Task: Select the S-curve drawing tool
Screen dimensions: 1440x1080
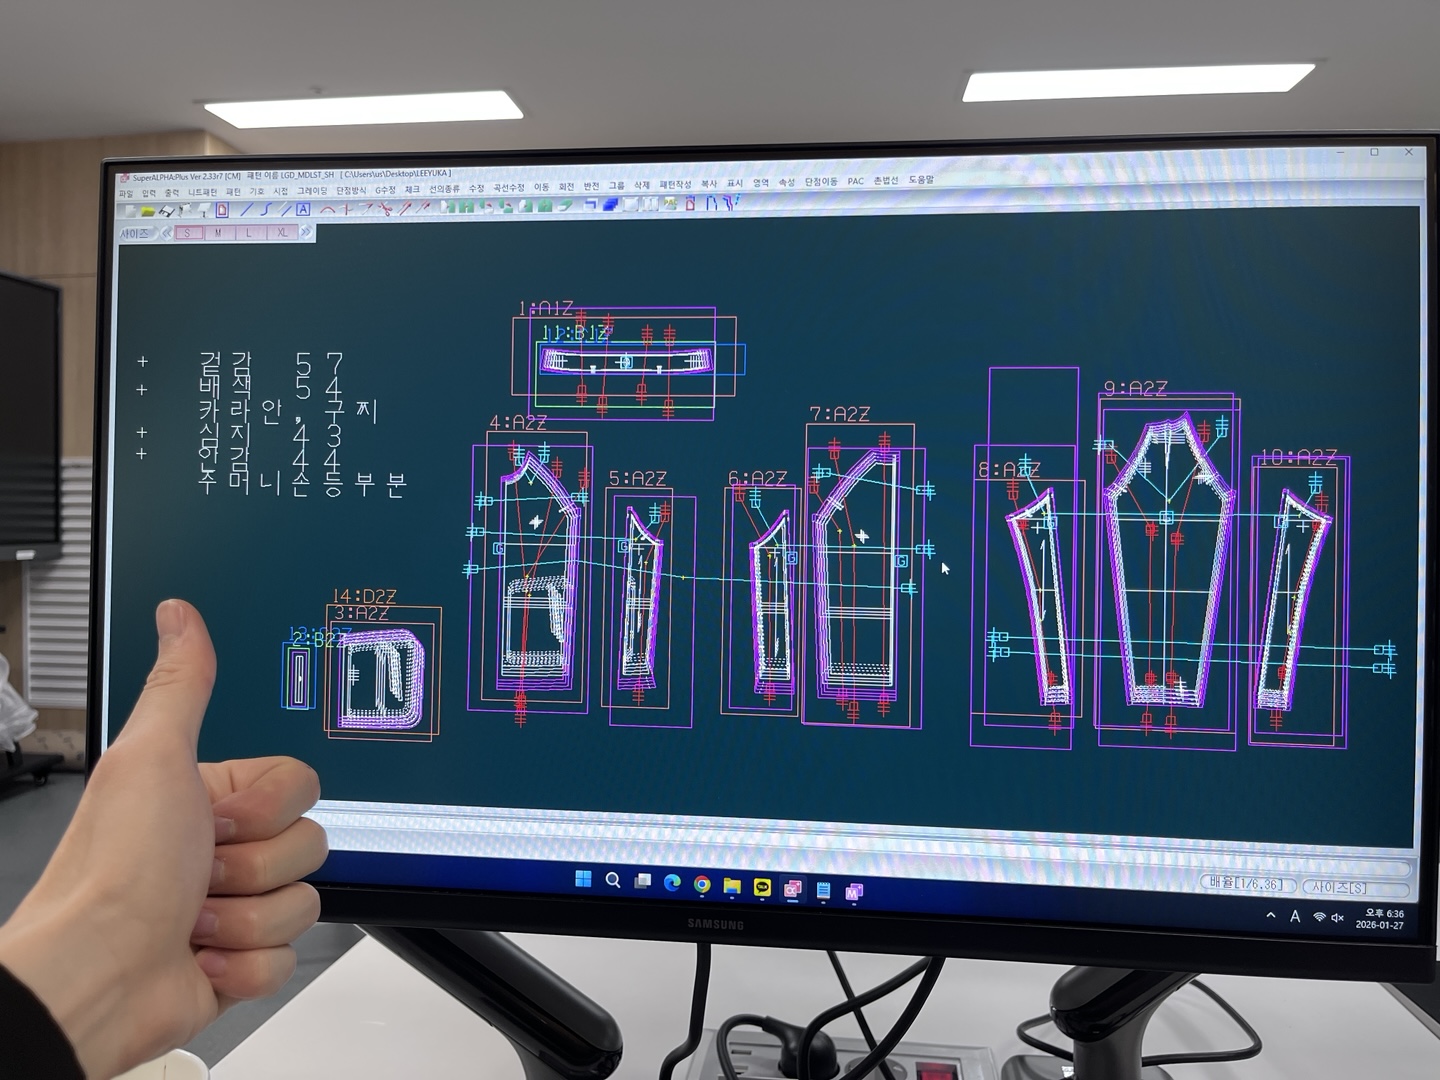Action: click(x=265, y=210)
